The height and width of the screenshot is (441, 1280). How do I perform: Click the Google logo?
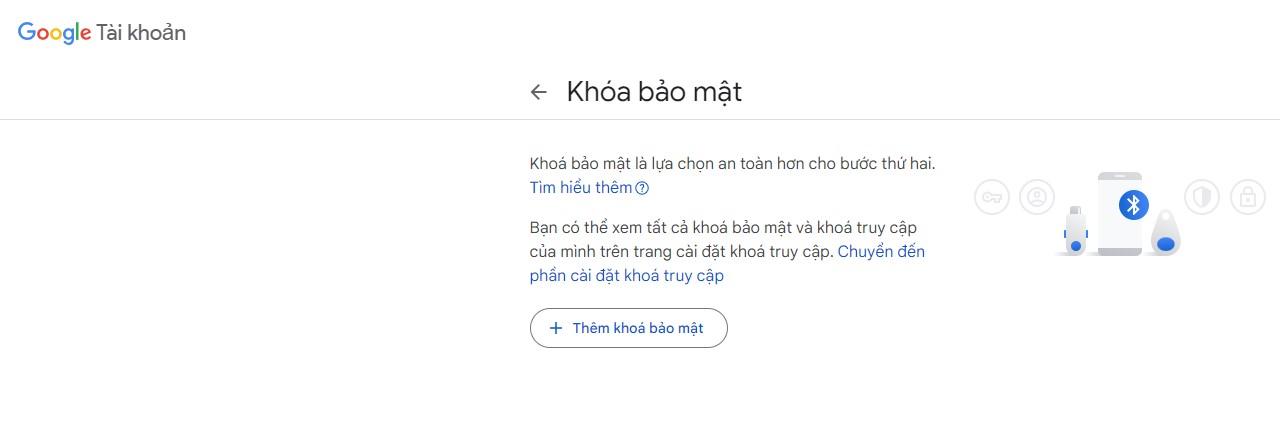tap(54, 33)
